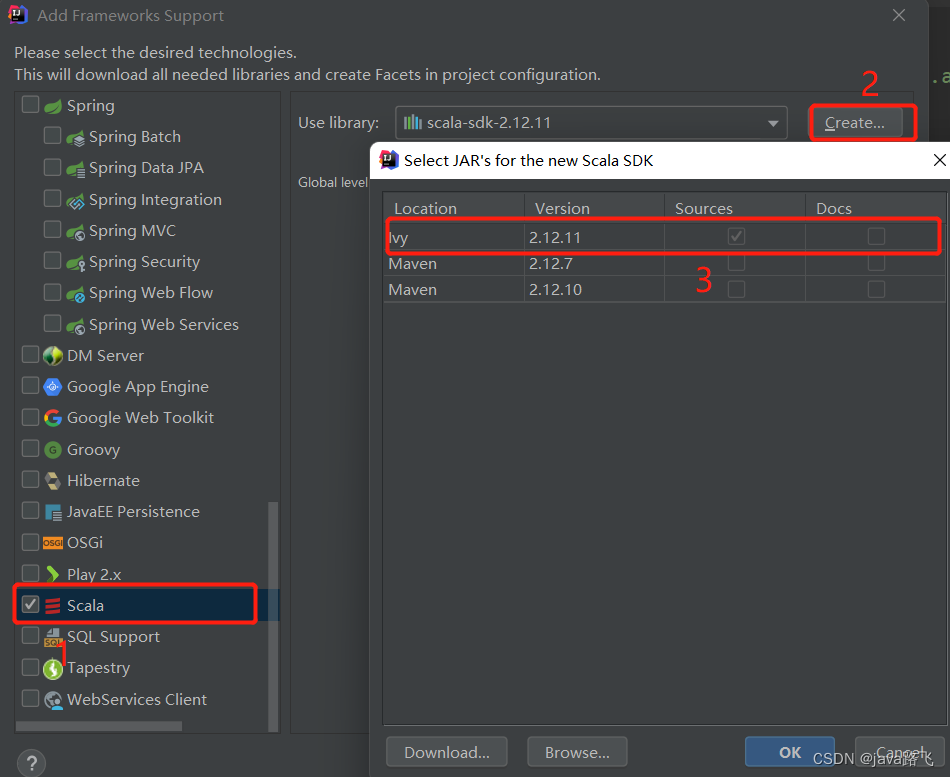Screen dimensions: 950x777
Task: Close the Add Frameworks Support dialog
Action: 899,15
